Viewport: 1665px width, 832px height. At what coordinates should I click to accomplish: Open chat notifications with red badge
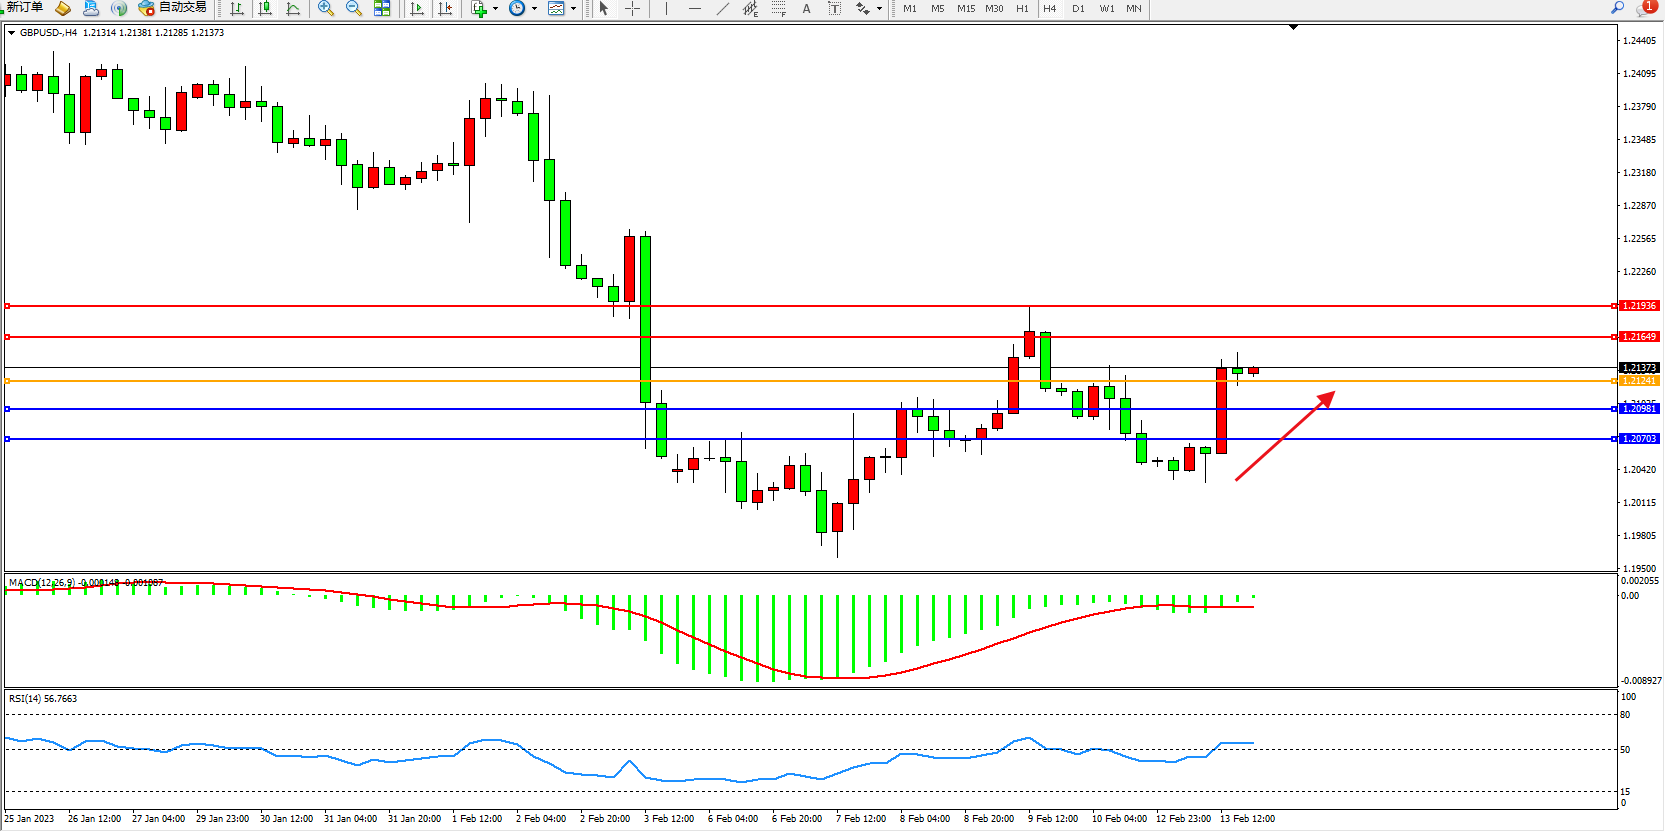[1645, 8]
